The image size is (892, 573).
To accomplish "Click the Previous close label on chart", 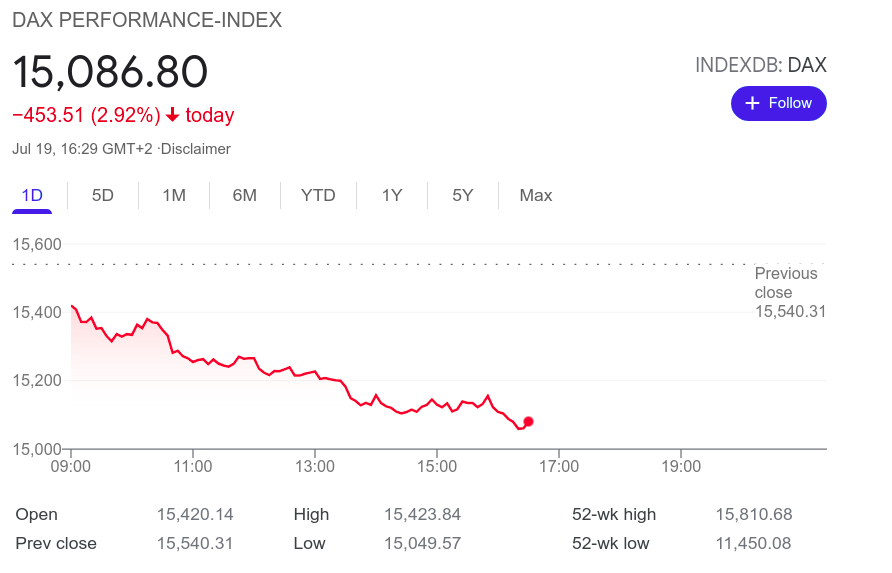I will click(x=786, y=283).
